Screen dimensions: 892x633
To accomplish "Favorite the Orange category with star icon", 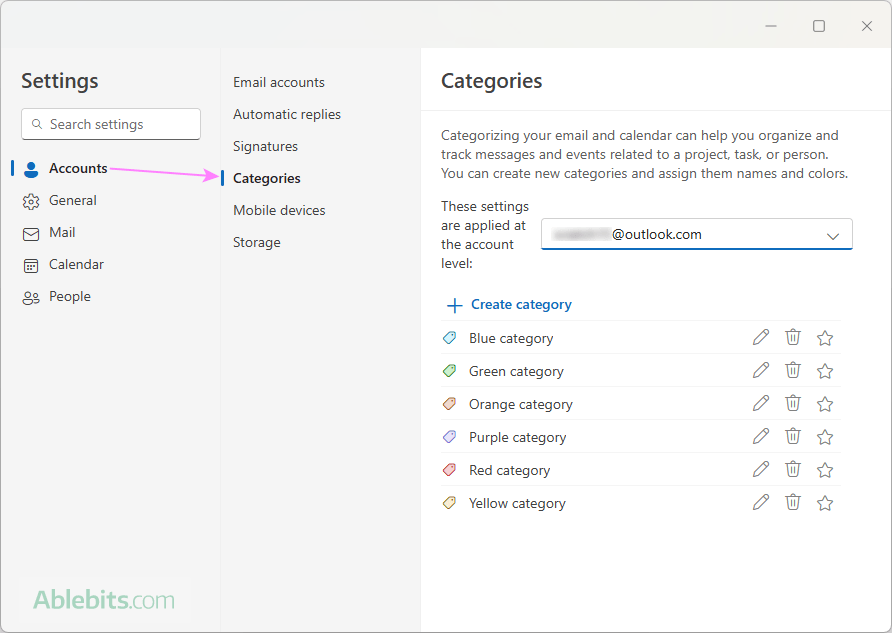I will (x=825, y=404).
